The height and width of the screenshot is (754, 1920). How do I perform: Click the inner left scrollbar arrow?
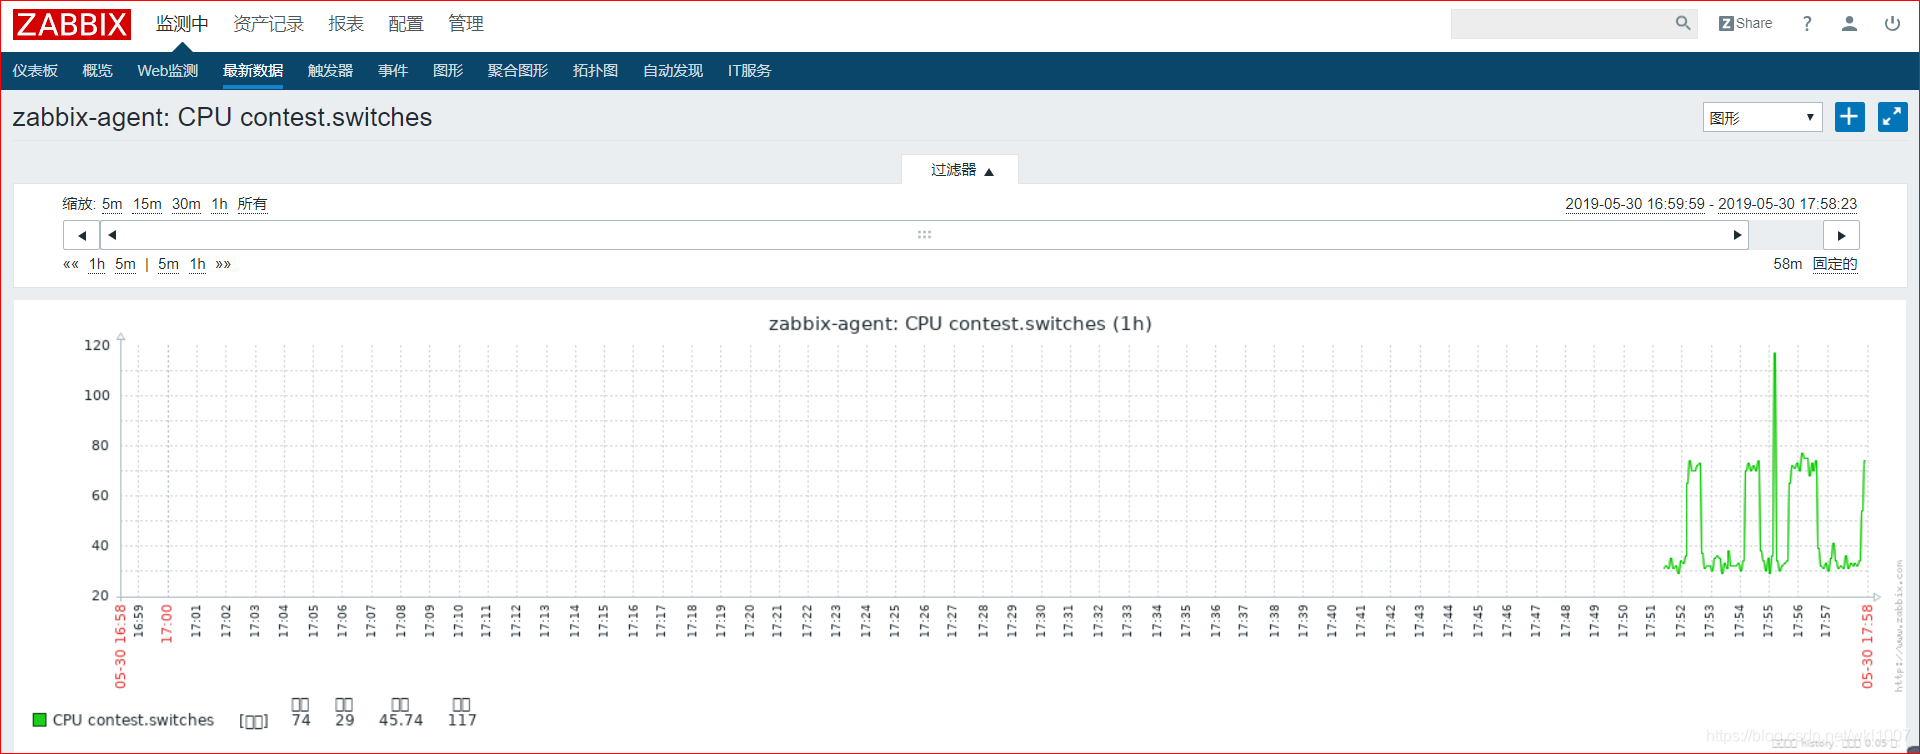(112, 235)
